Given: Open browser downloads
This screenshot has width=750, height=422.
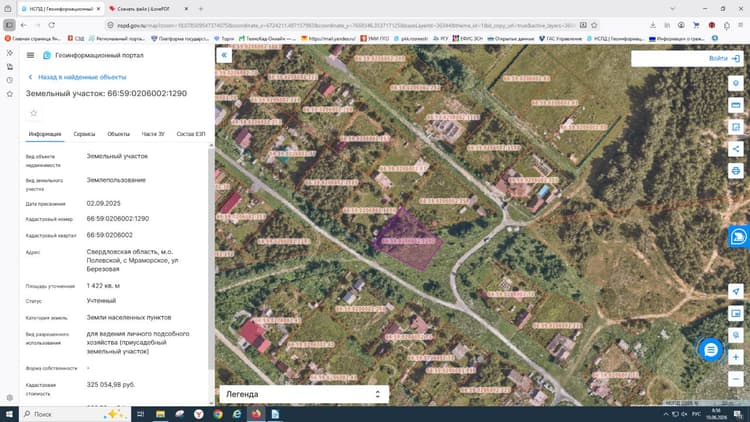Looking at the screenshot, I should coord(653,25).
